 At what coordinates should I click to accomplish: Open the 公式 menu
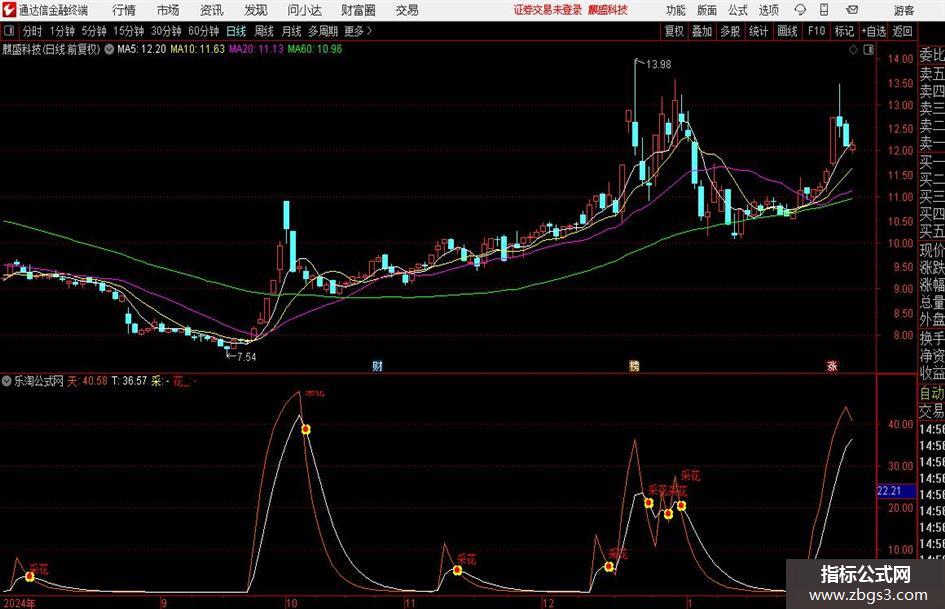[738, 10]
